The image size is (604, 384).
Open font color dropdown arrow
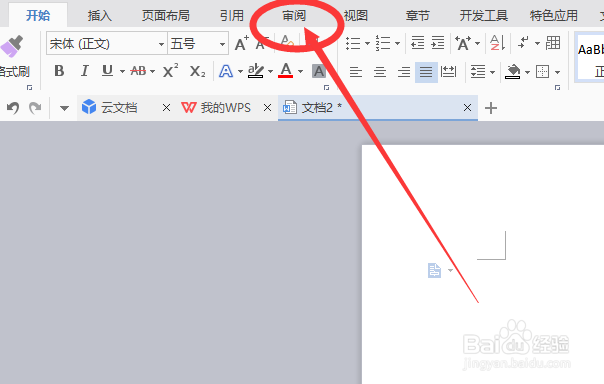[300, 72]
